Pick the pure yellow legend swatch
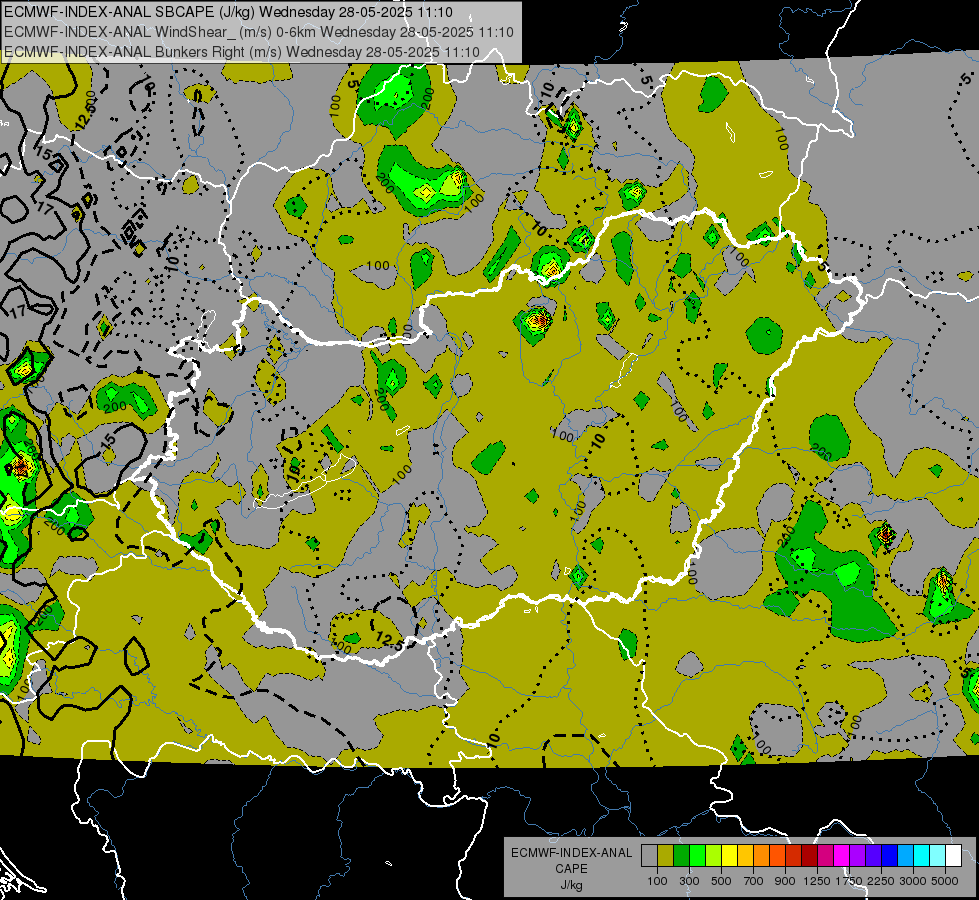This screenshot has height=900, width=979. coord(729,856)
